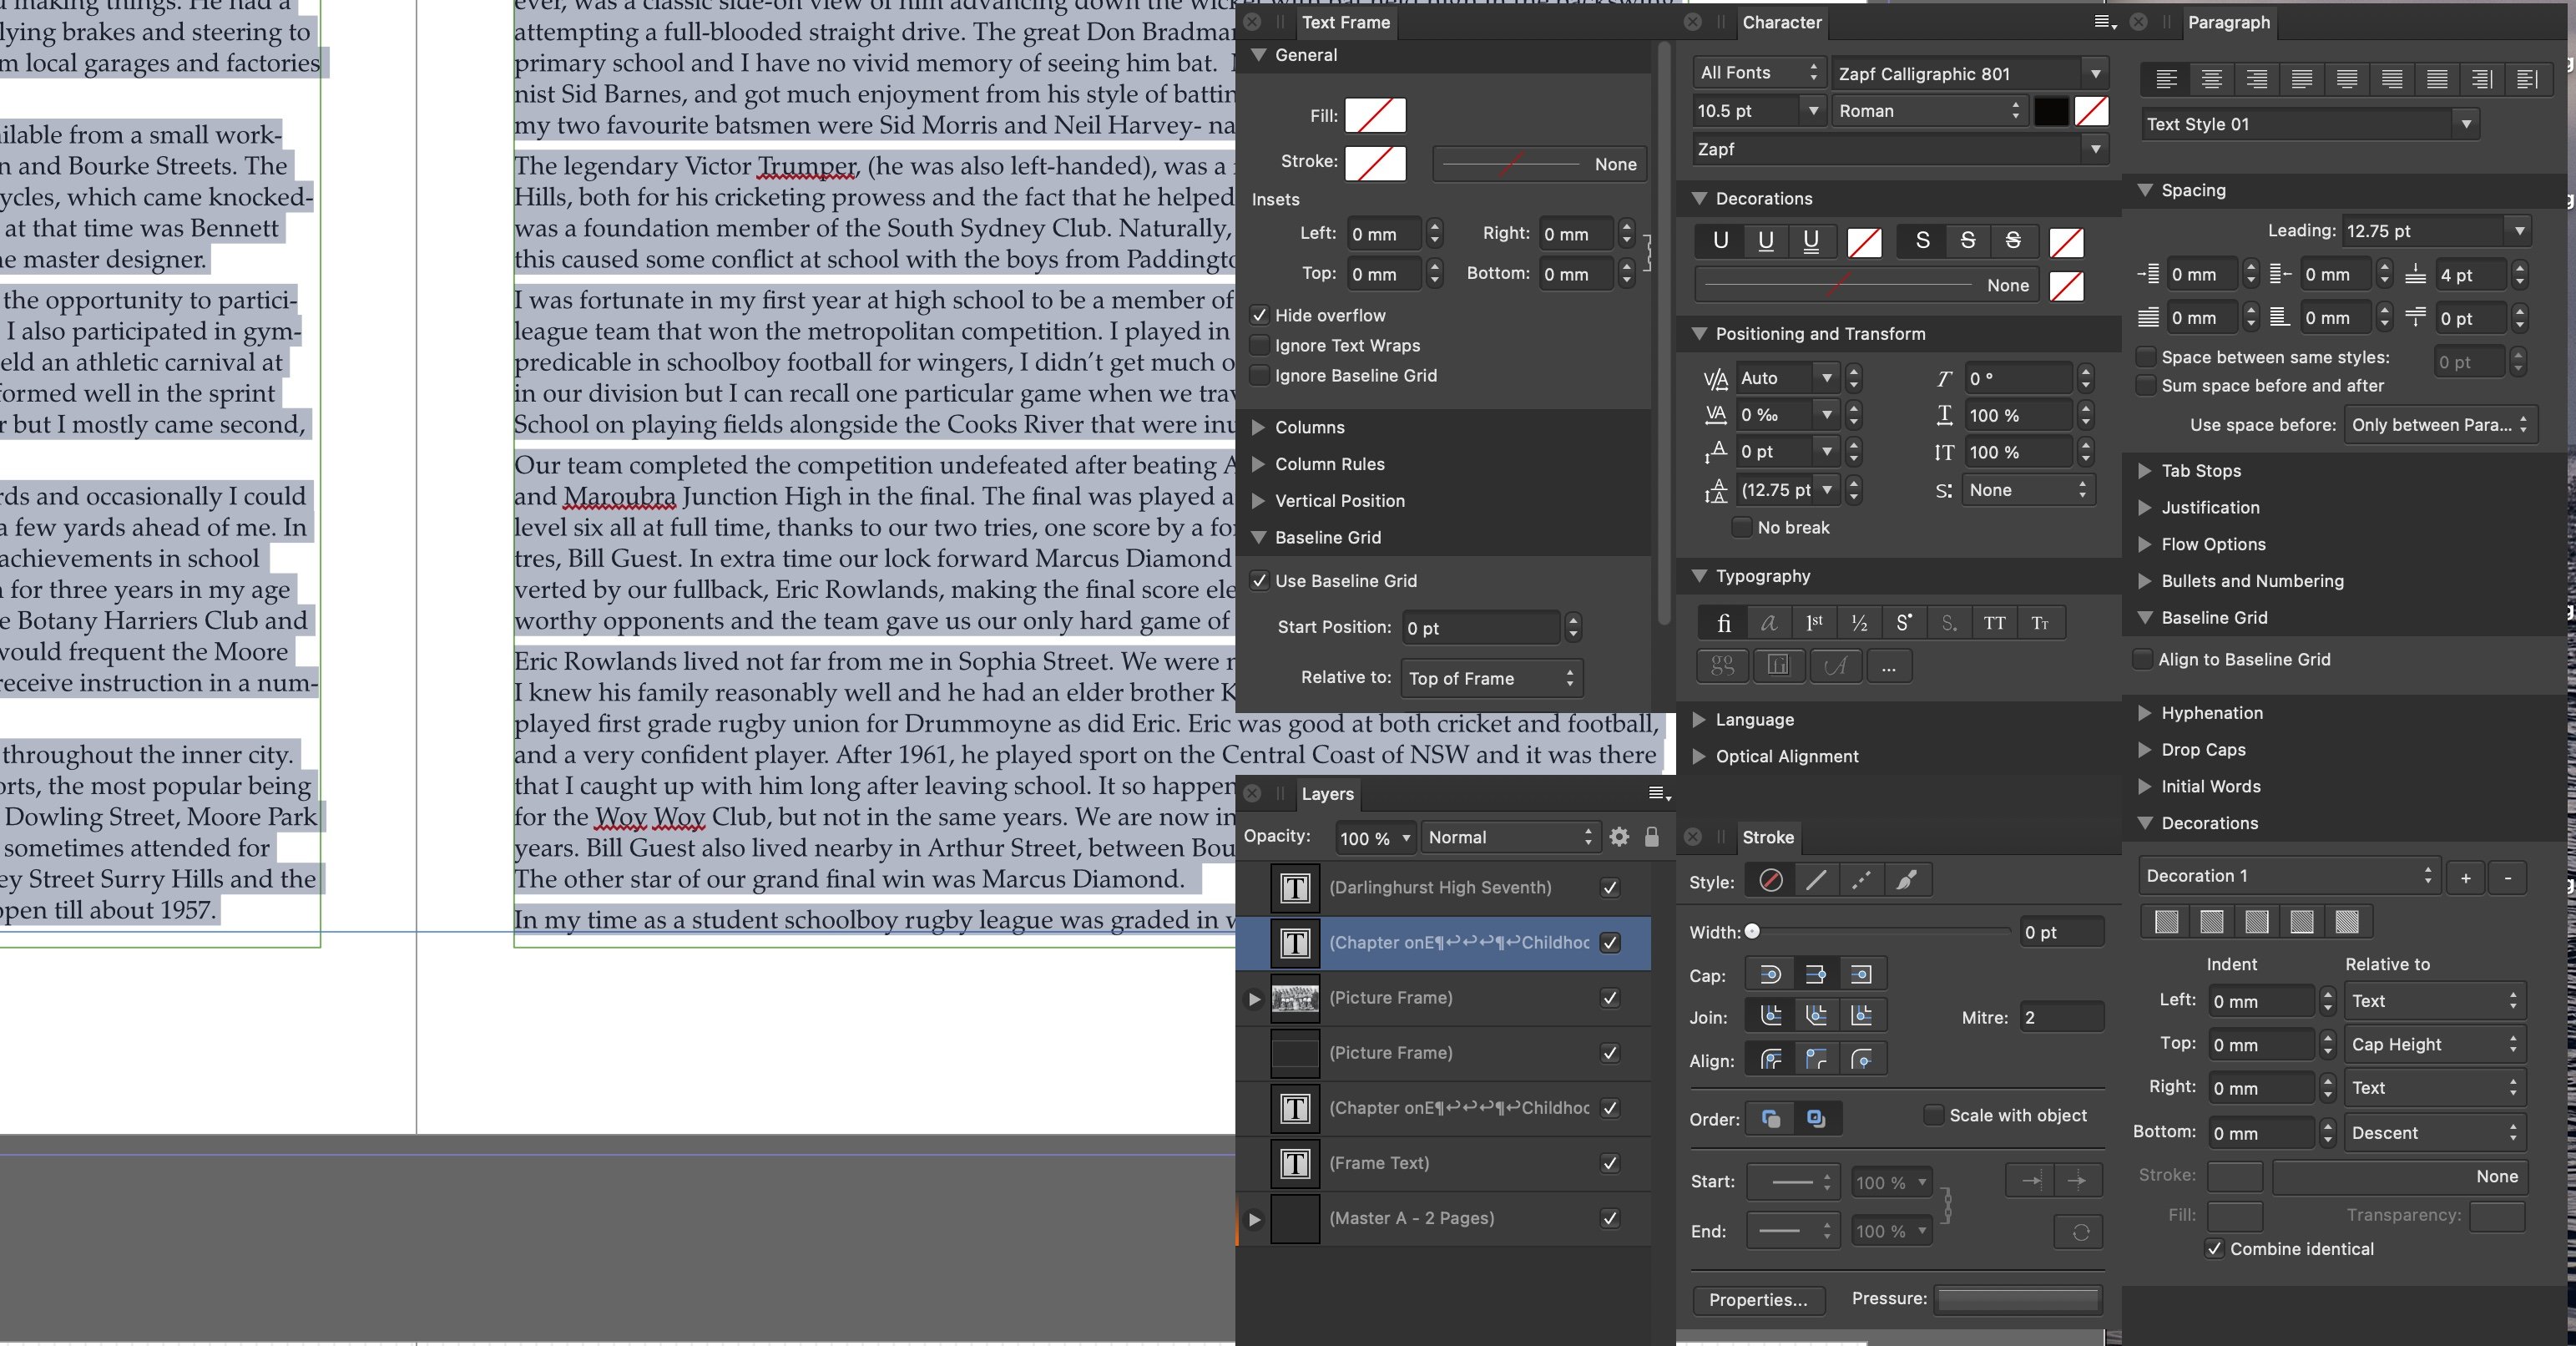Click the Start Position input field

tap(1481, 628)
